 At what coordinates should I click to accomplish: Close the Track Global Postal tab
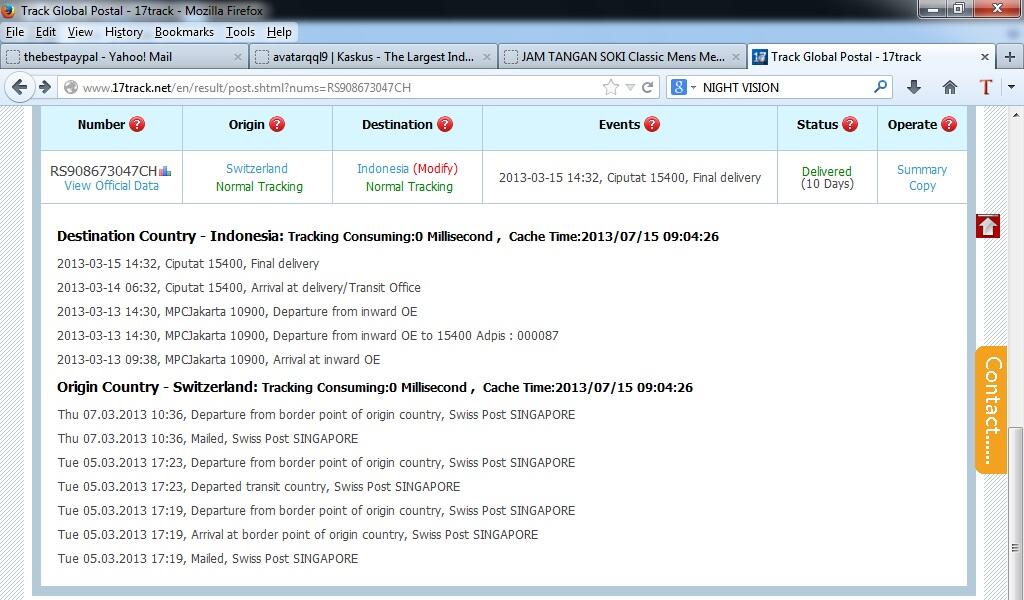click(x=984, y=57)
